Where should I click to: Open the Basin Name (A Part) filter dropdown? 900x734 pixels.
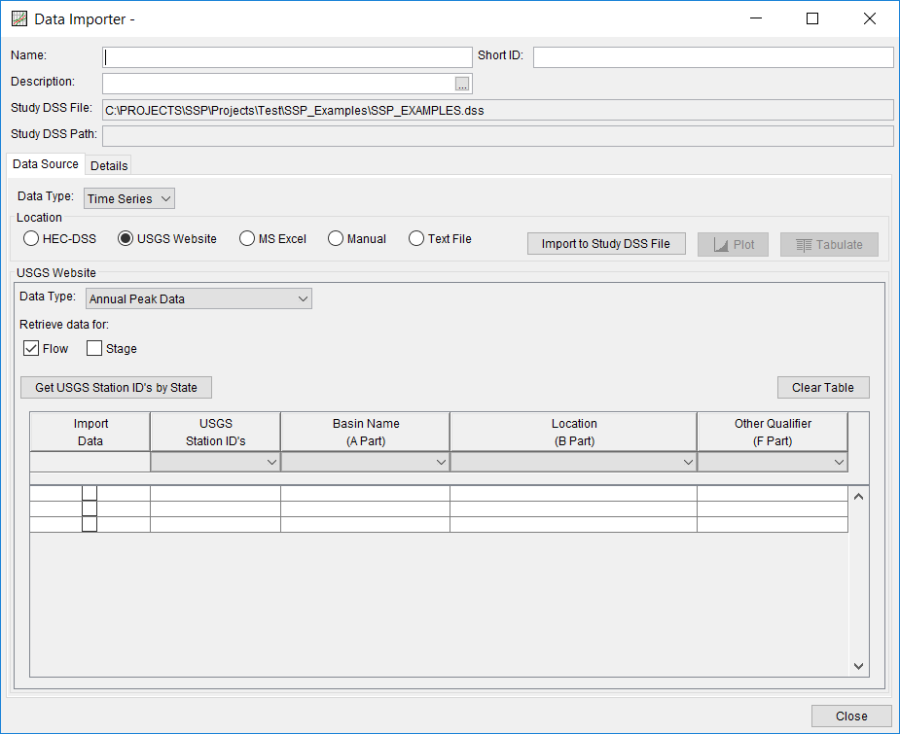pyautogui.click(x=365, y=462)
